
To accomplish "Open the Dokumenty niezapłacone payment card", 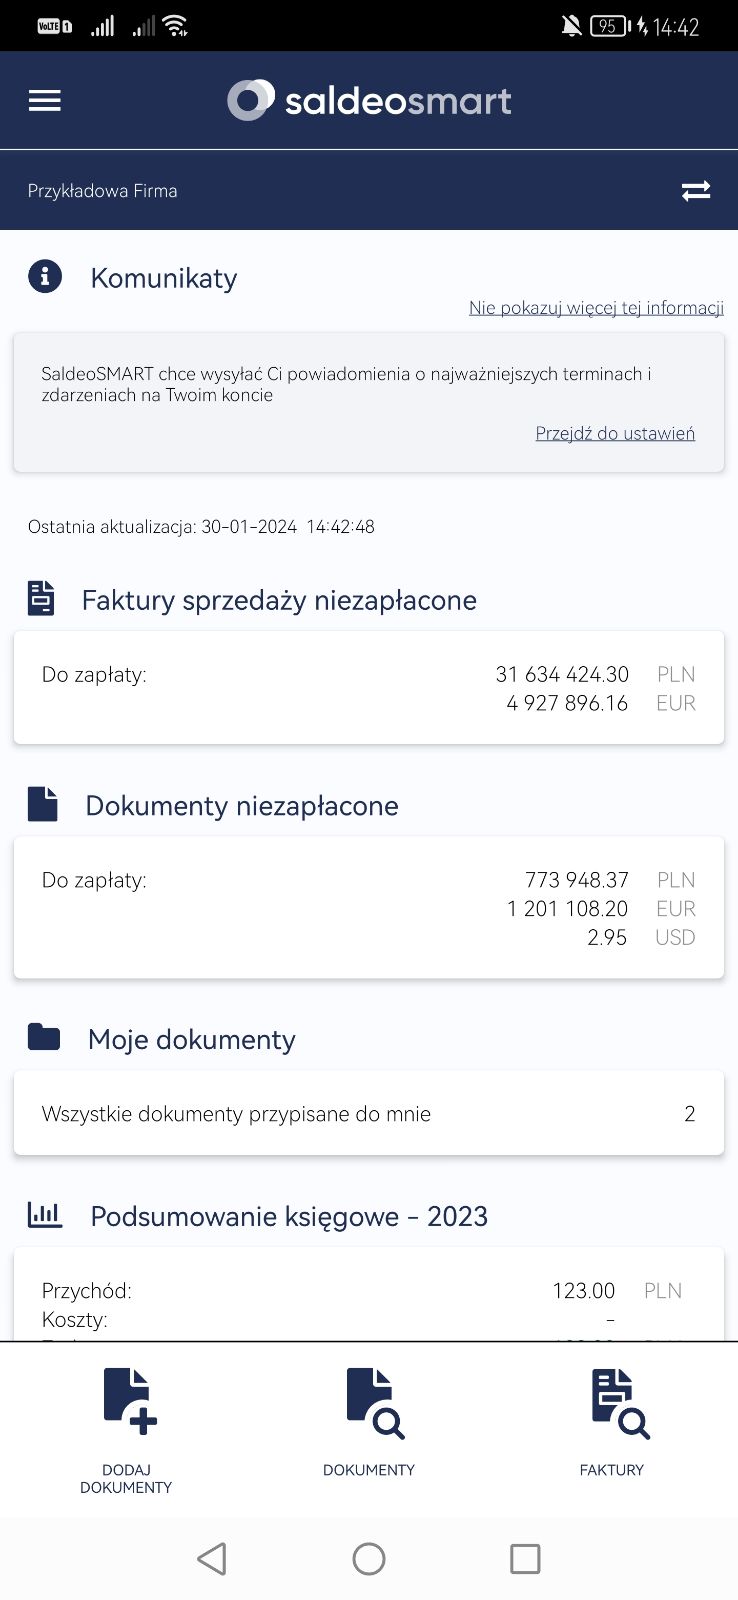I will pos(369,907).
